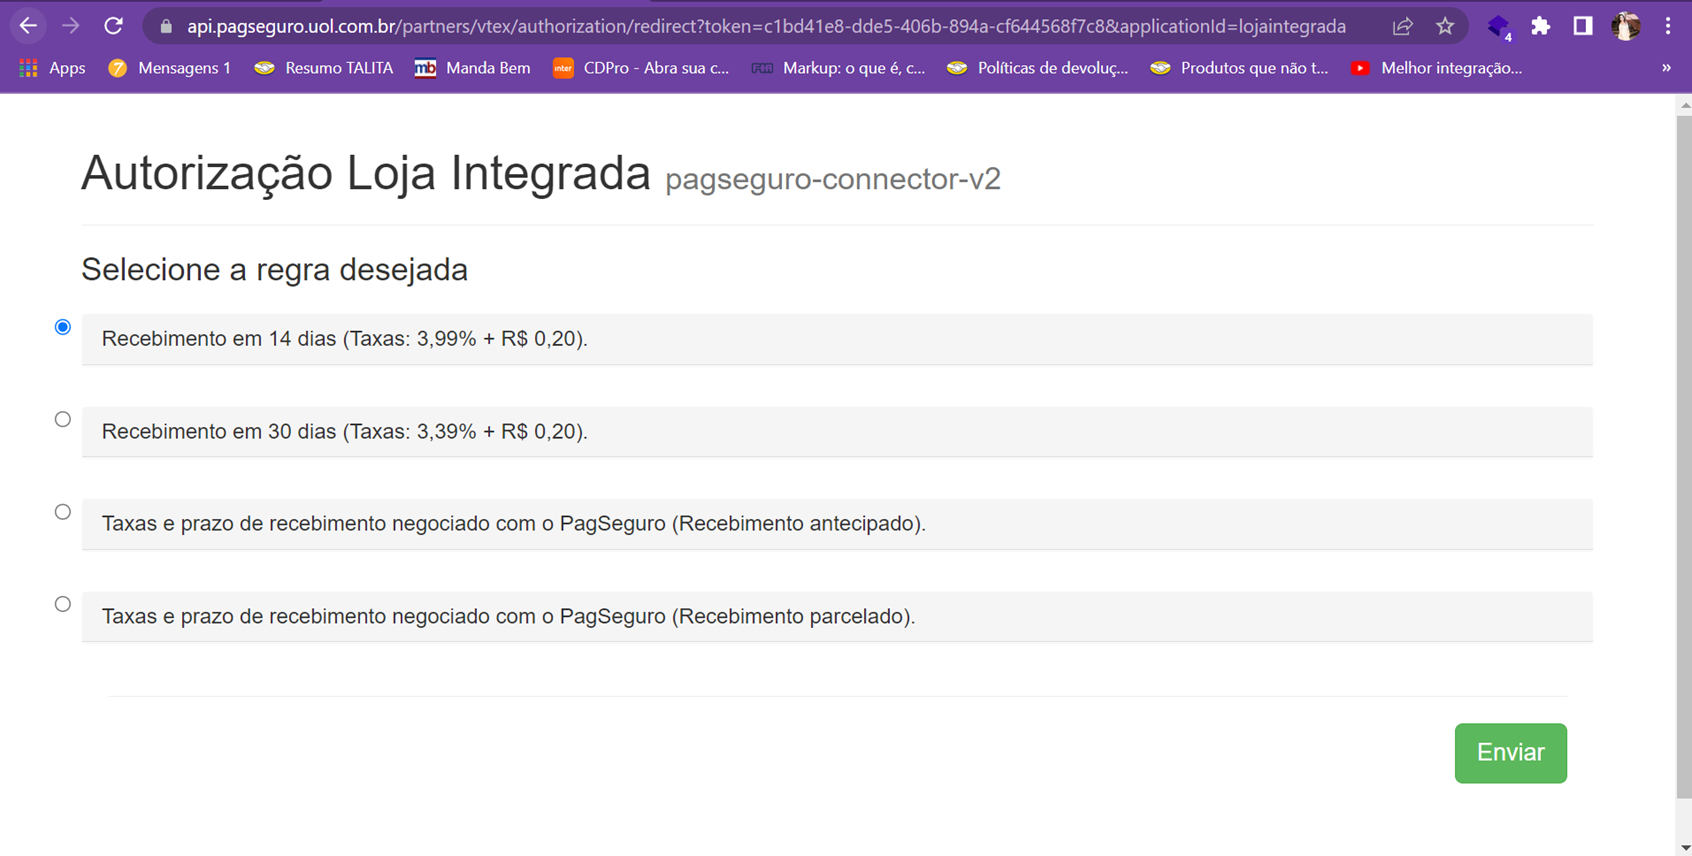The height and width of the screenshot is (856, 1692).
Task: Open the Markup: o que é bookmark
Action: (838, 68)
